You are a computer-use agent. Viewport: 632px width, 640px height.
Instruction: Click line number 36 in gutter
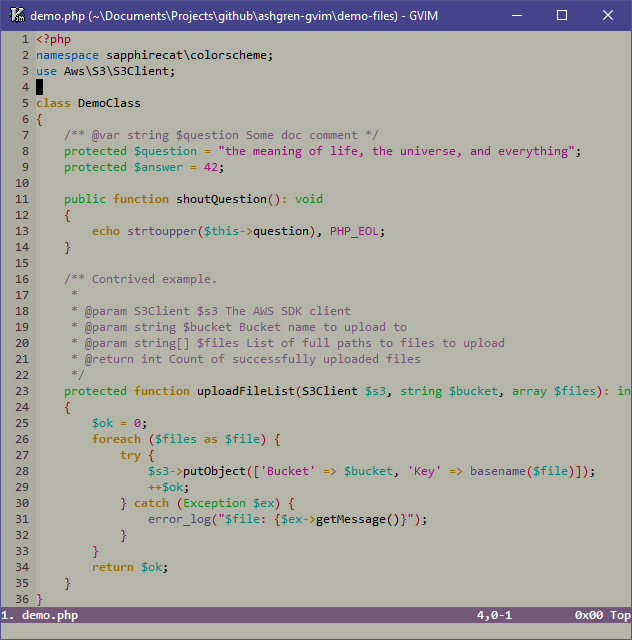tap(22, 599)
